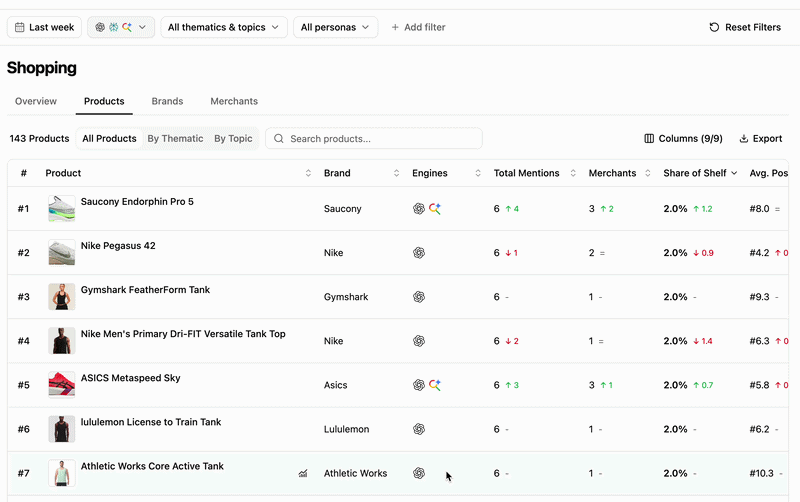The height and width of the screenshot is (502, 800).
Task: Switch to By Thematic view
Action: pos(175,138)
